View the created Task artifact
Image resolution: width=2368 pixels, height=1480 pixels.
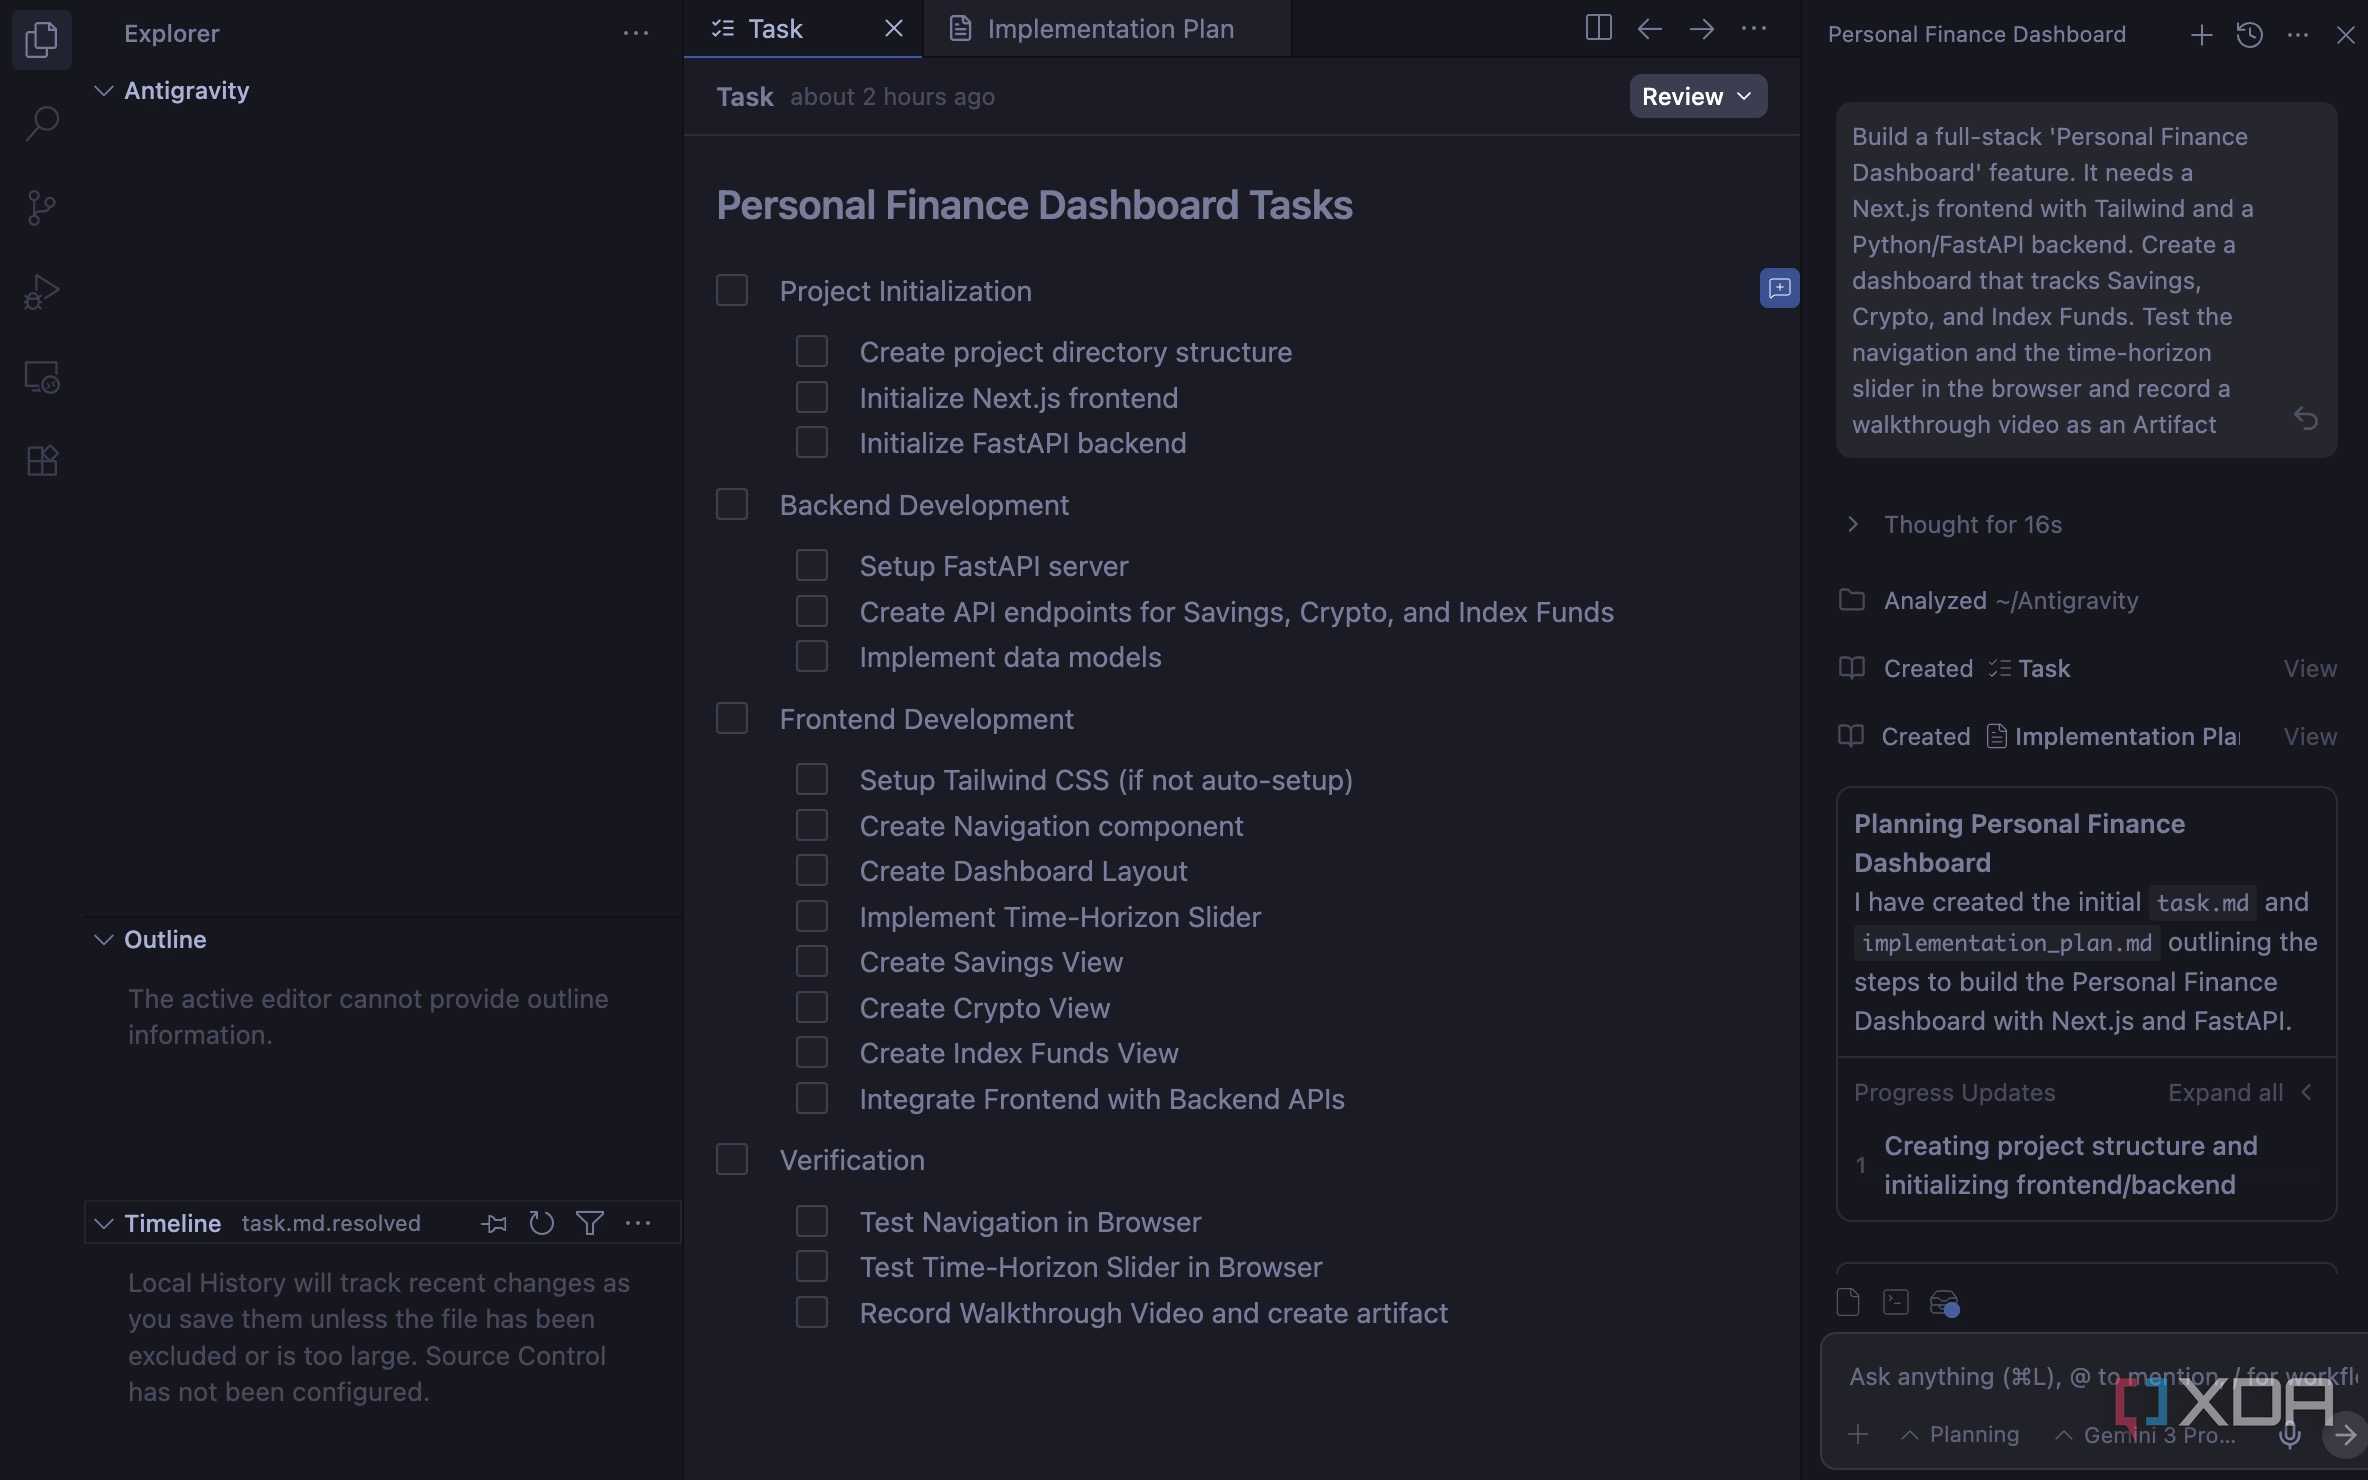coord(2310,668)
